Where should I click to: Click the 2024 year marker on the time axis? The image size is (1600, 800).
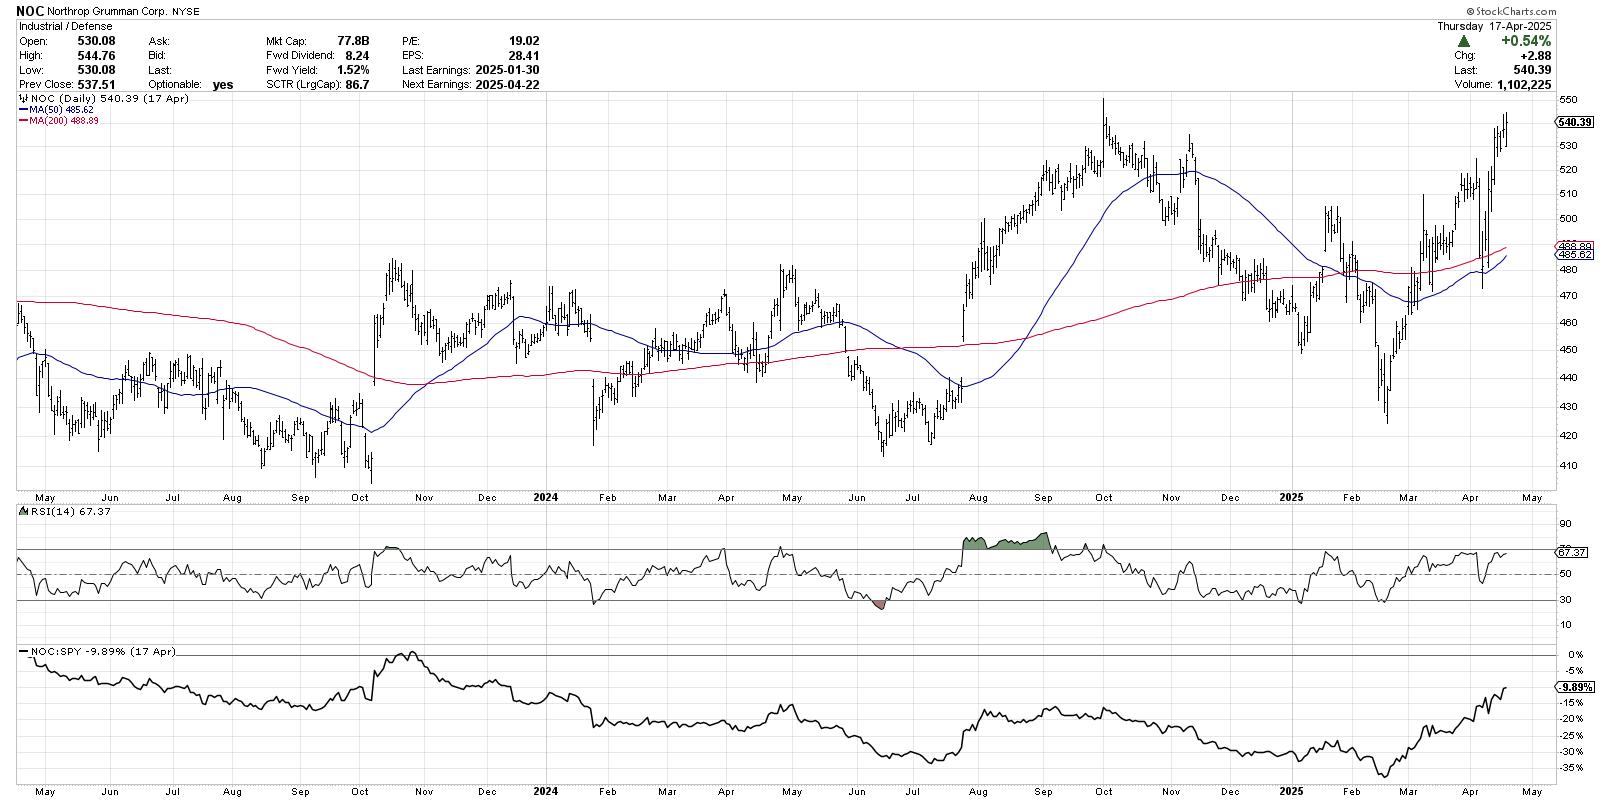point(545,496)
